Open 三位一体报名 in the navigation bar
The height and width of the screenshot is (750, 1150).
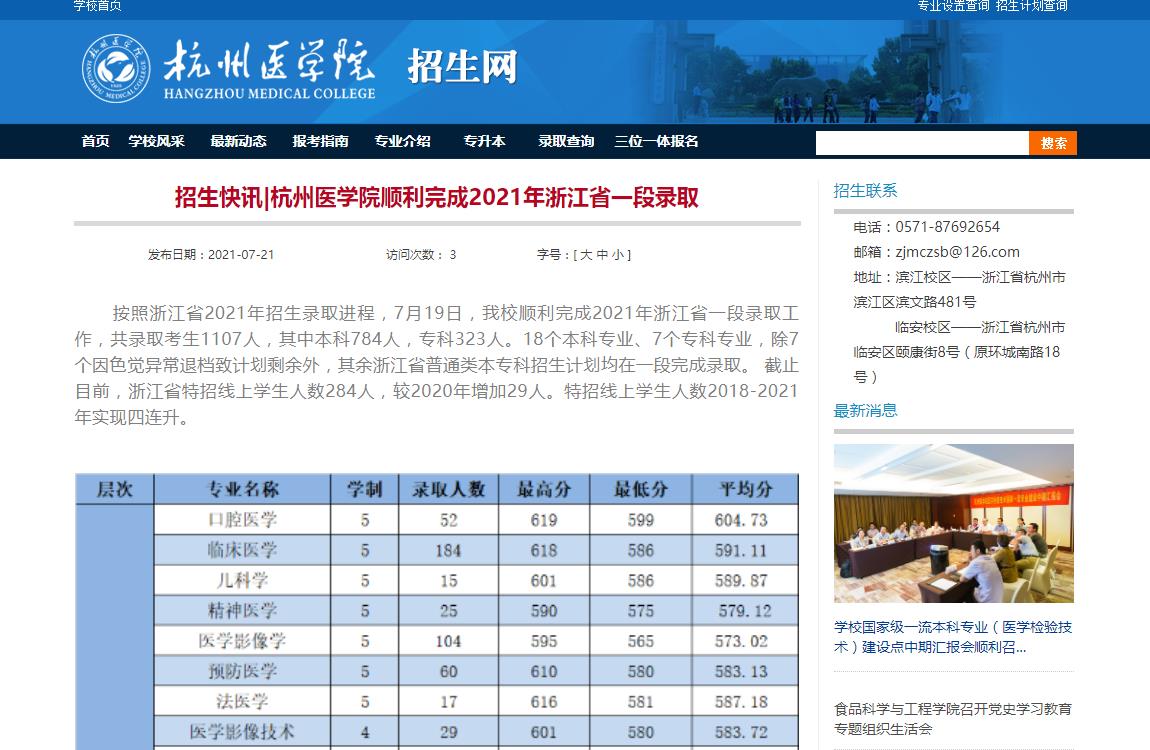point(656,141)
